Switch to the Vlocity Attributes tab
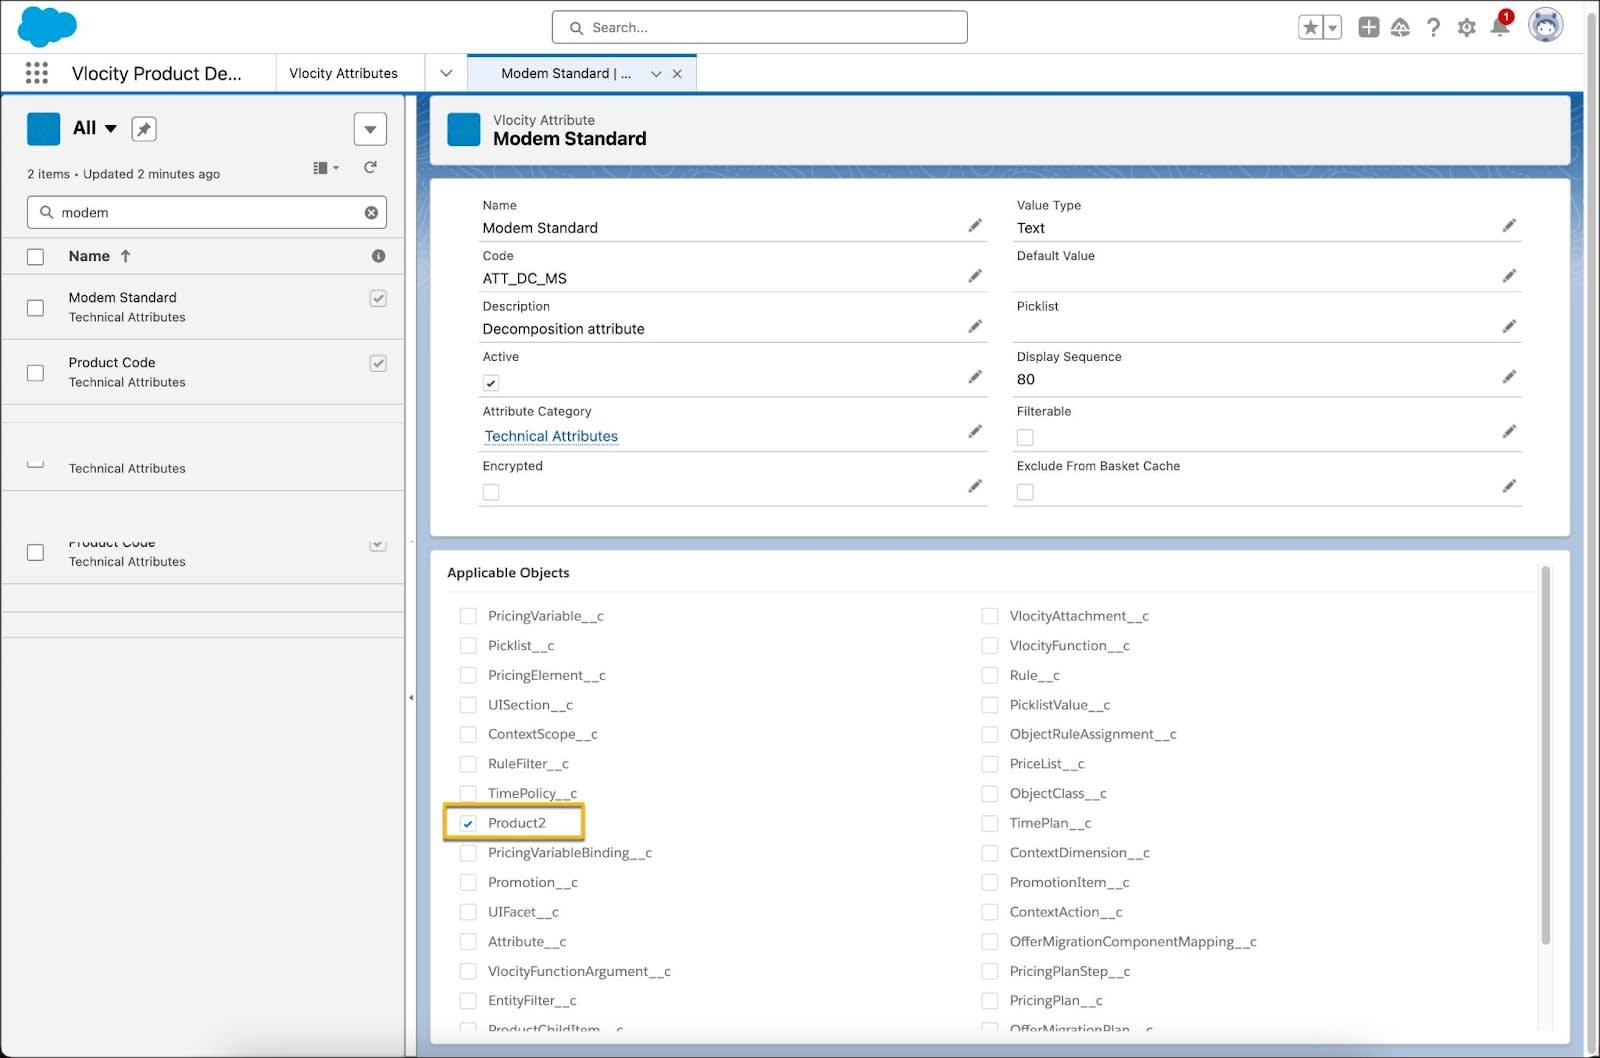 click(343, 73)
